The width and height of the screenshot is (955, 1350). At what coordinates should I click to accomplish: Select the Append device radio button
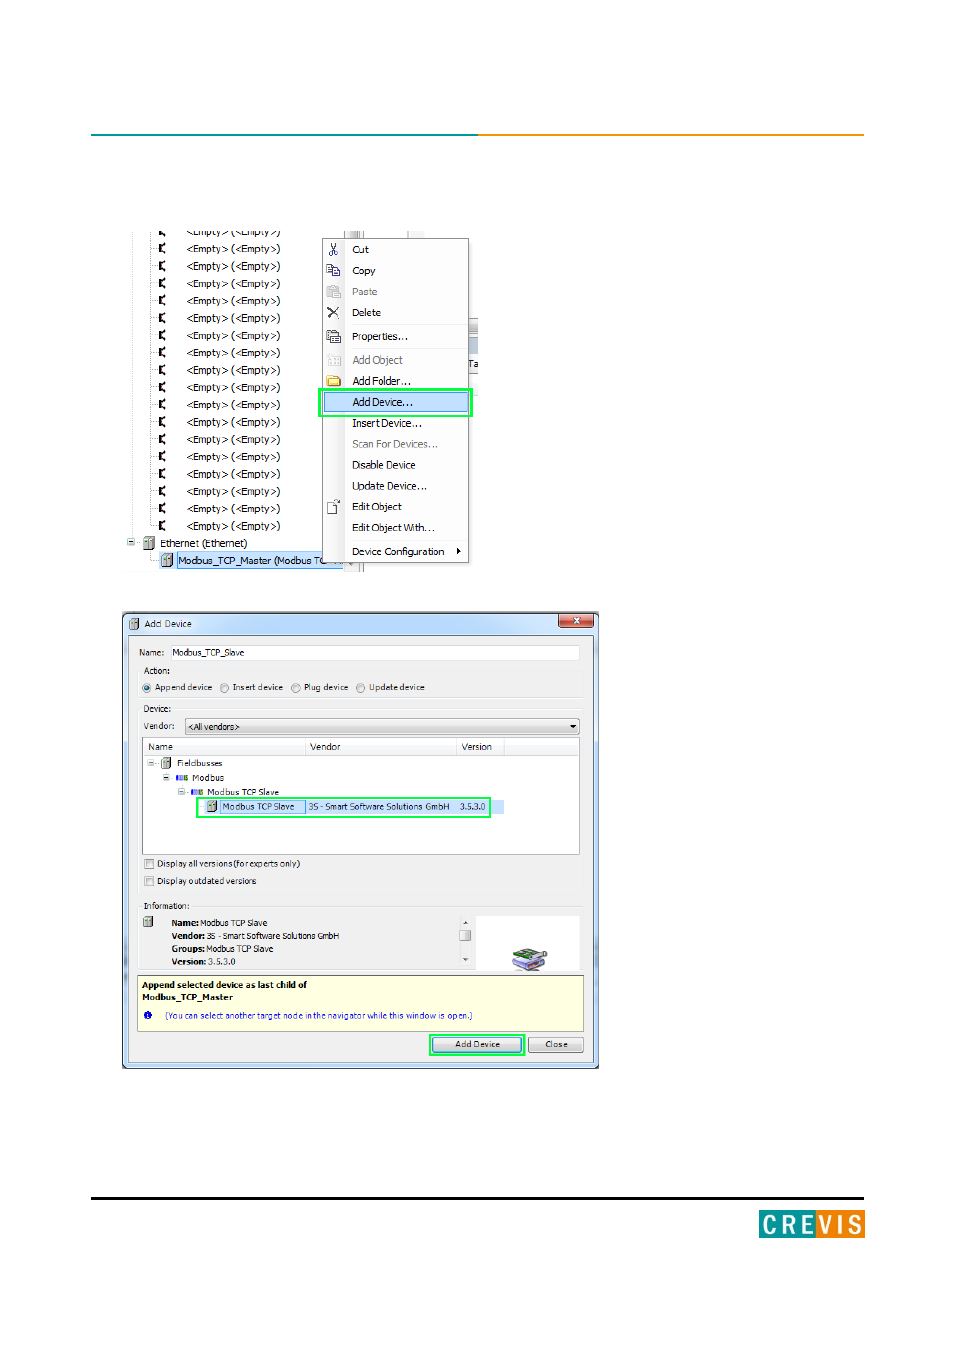(147, 688)
